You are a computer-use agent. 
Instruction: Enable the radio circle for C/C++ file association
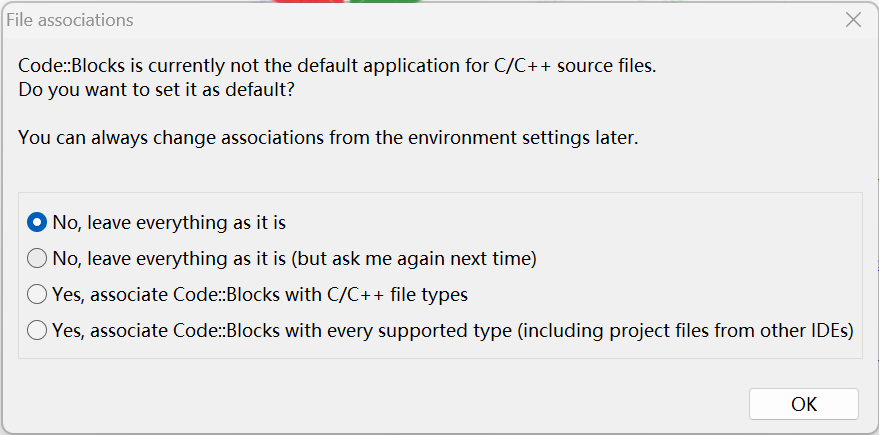click(37, 295)
